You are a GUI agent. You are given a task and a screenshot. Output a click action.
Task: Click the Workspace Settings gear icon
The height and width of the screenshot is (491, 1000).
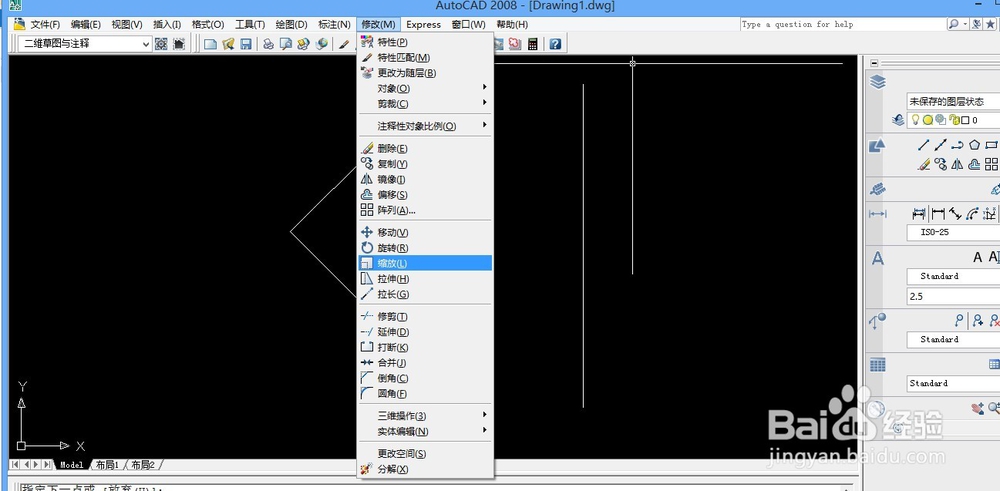(x=161, y=44)
